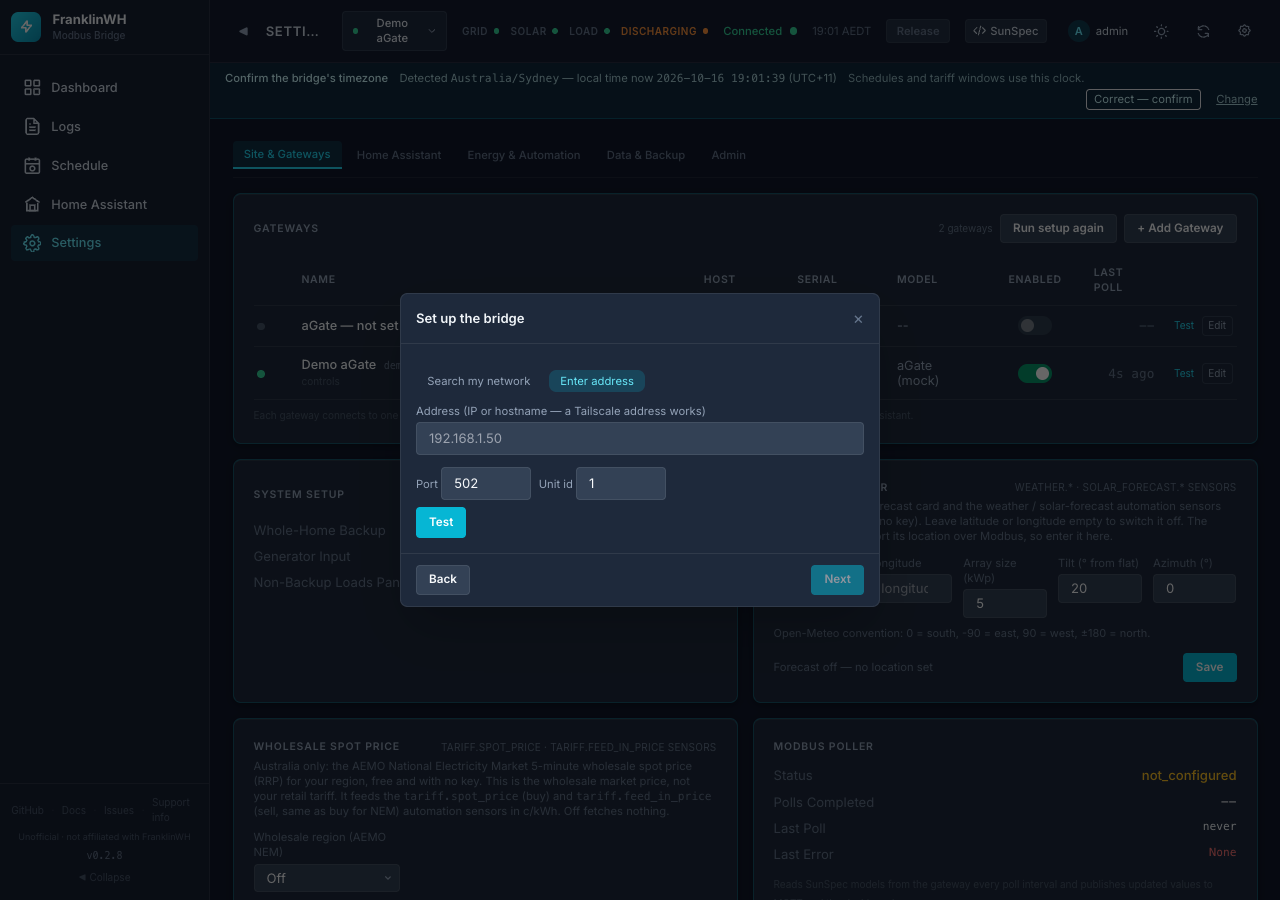Open Logs via its sidebar document icon

click(x=32, y=127)
